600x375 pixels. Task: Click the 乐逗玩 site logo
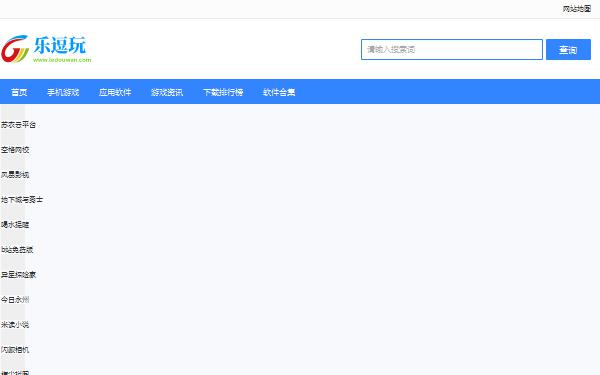[46, 49]
